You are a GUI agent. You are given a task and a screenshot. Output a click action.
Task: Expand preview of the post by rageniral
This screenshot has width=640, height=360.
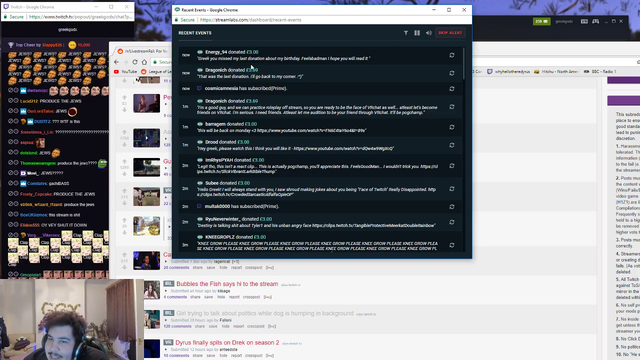[166, 262]
